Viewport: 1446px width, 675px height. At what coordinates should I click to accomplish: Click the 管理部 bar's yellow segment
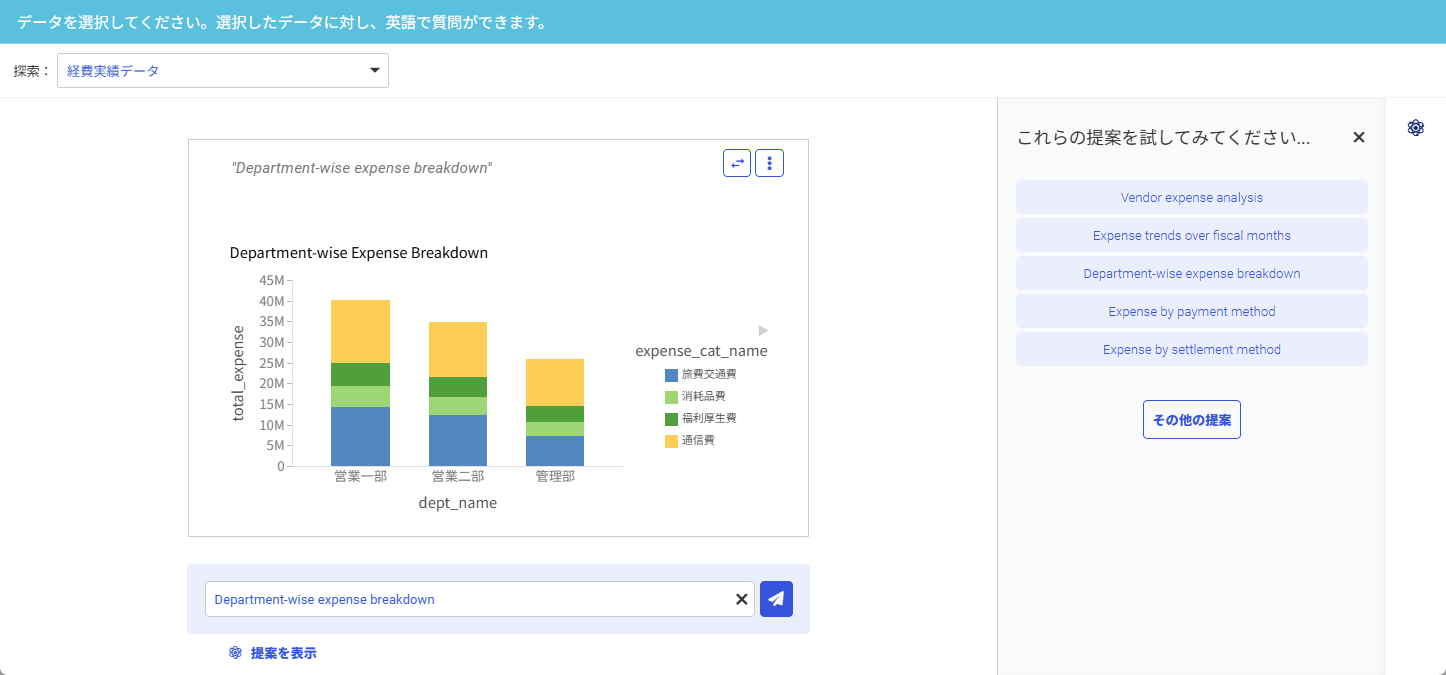tap(555, 382)
